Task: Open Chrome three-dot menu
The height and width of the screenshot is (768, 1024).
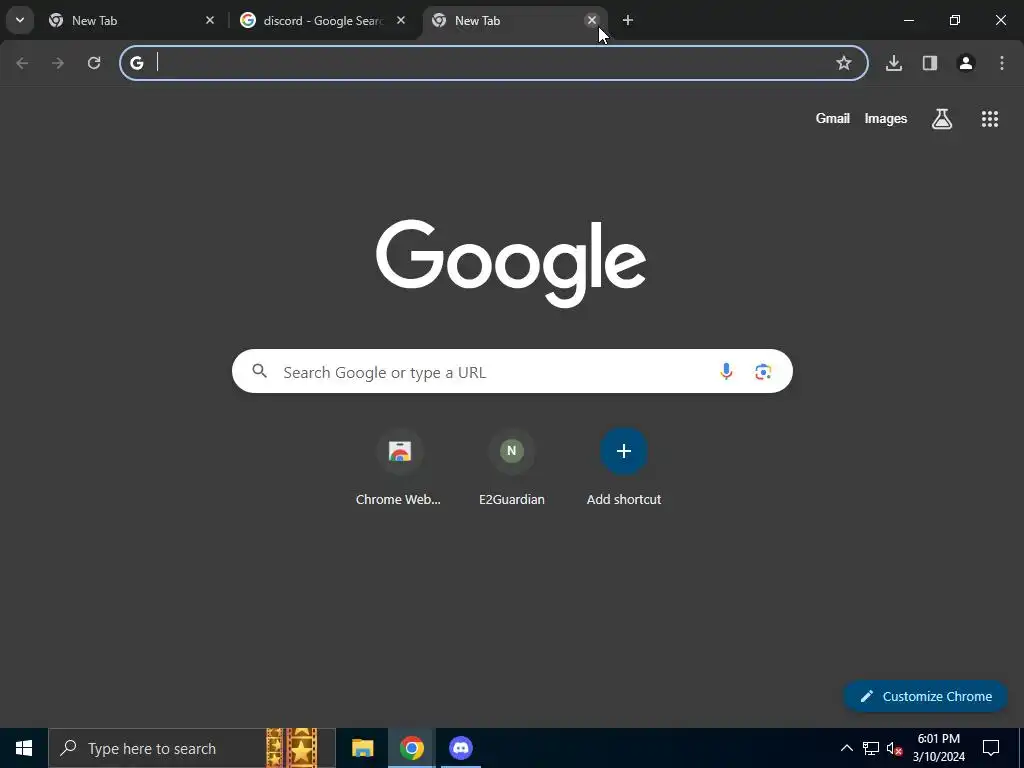Action: pos(1002,63)
